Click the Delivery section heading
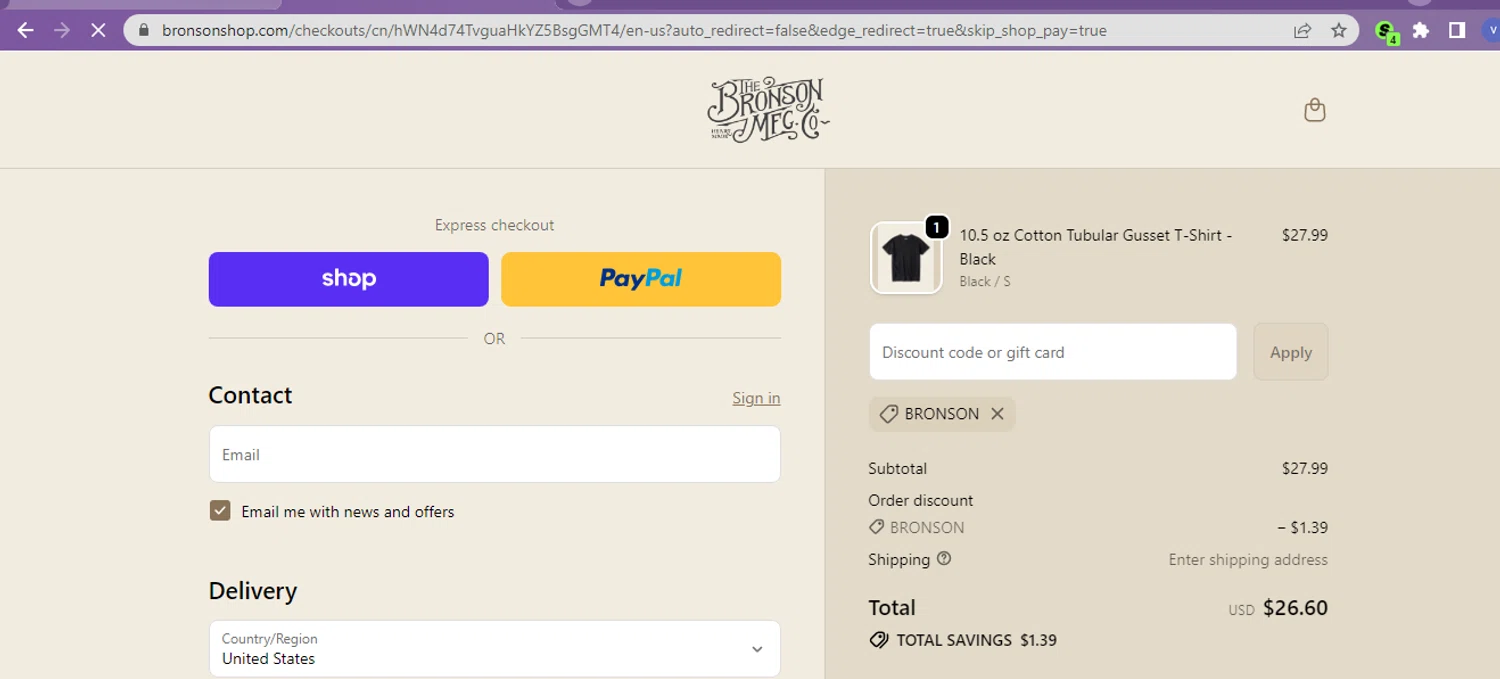 click(253, 591)
